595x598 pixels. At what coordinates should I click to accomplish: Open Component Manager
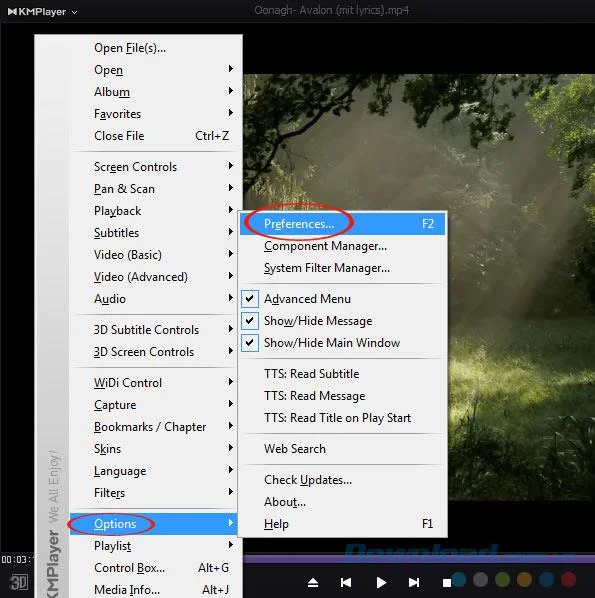[343, 246]
